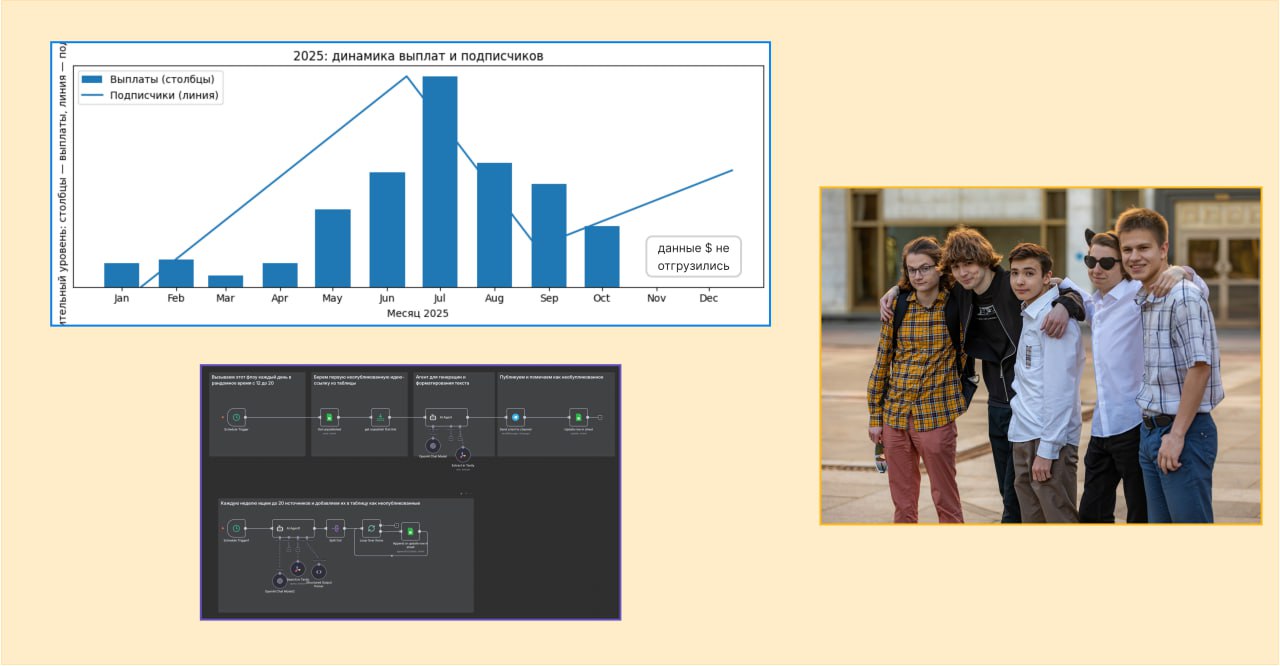Select the OpenAI Chat Model node in top workflow

coord(432,444)
